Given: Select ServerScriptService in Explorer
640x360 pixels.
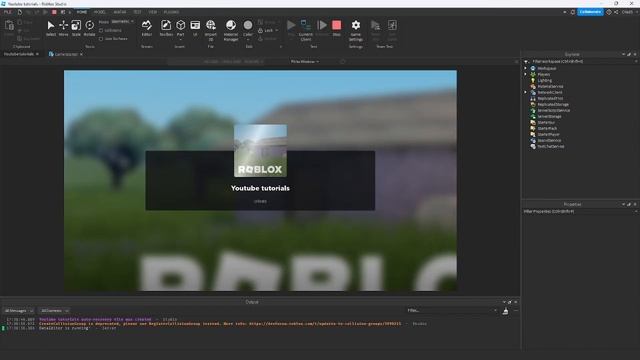Looking at the screenshot, I should click(553, 110).
